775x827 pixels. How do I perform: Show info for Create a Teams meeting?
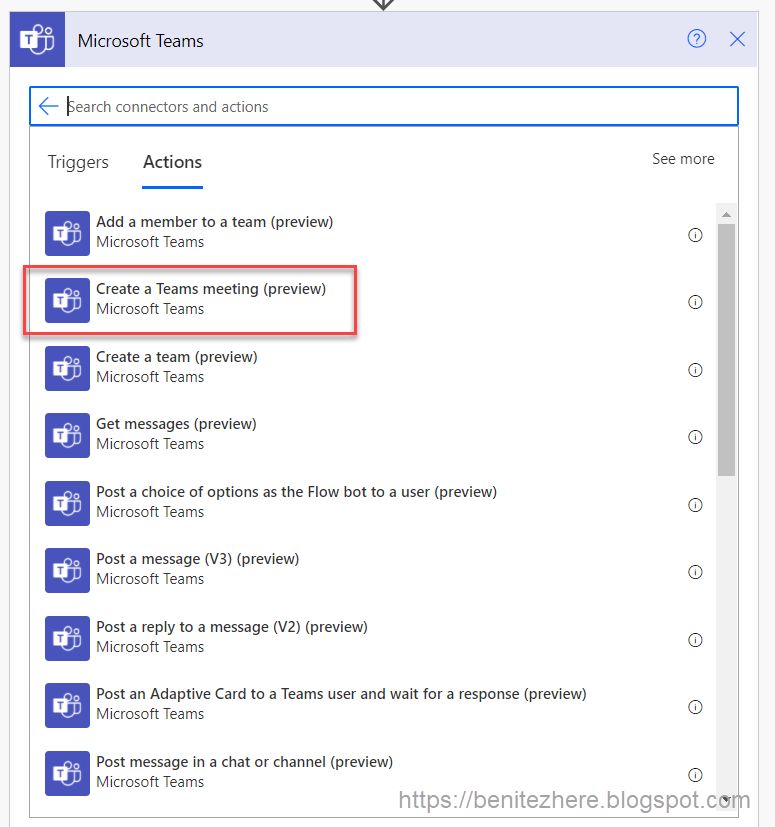[695, 302]
